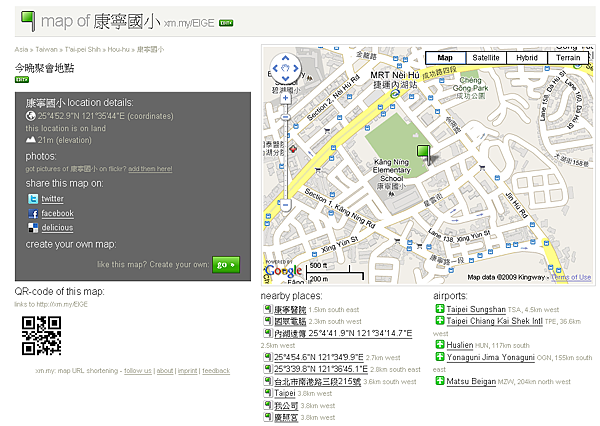Screen dimensions: 600x426
Task: Click Taiwan in the breadcrumb
Action: (x=46, y=49)
